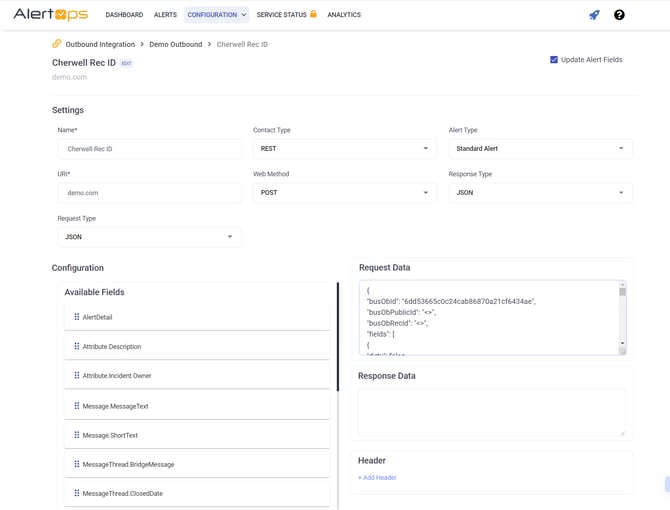Click drag handle for MessageThread.ClosedDate

[x=77, y=493]
